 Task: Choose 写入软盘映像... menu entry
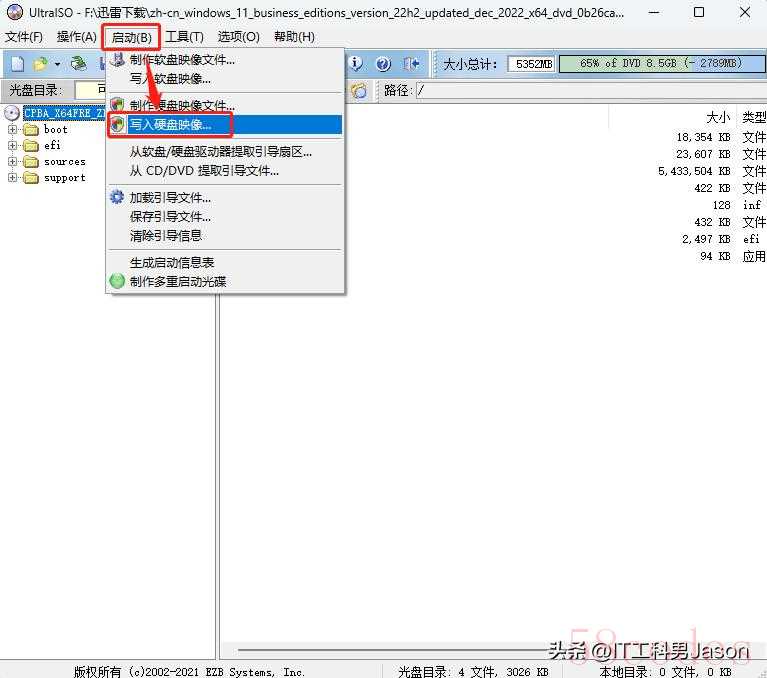click(x=225, y=79)
